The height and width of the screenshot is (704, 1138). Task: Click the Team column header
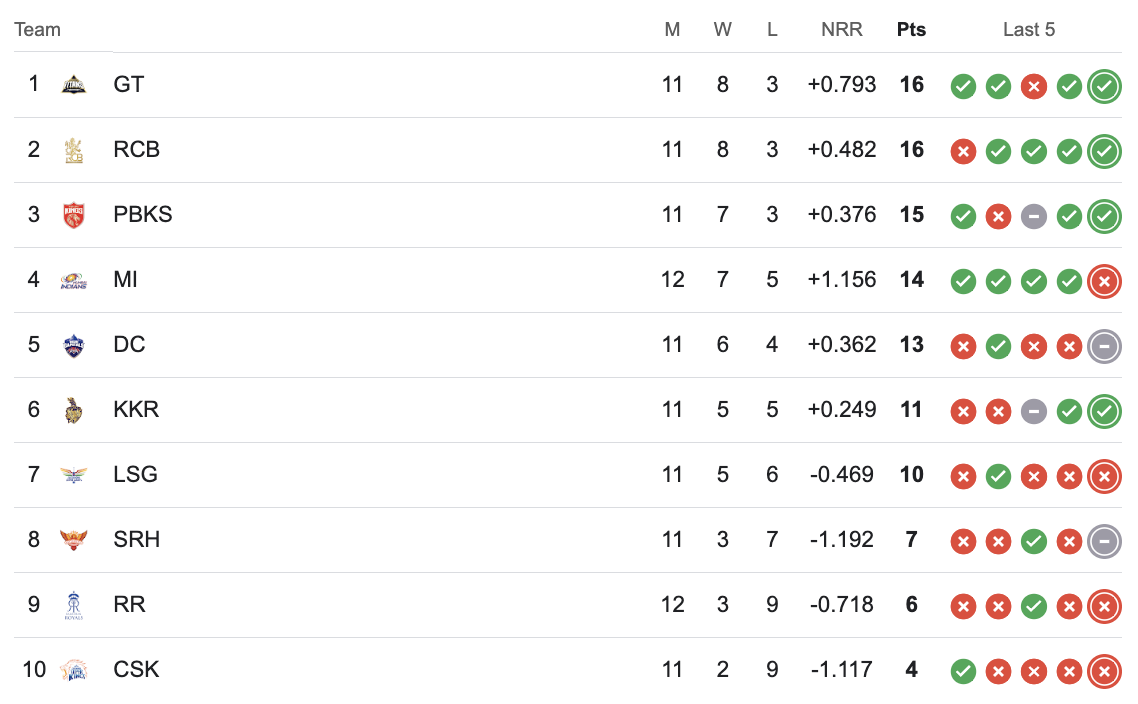(x=38, y=30)
